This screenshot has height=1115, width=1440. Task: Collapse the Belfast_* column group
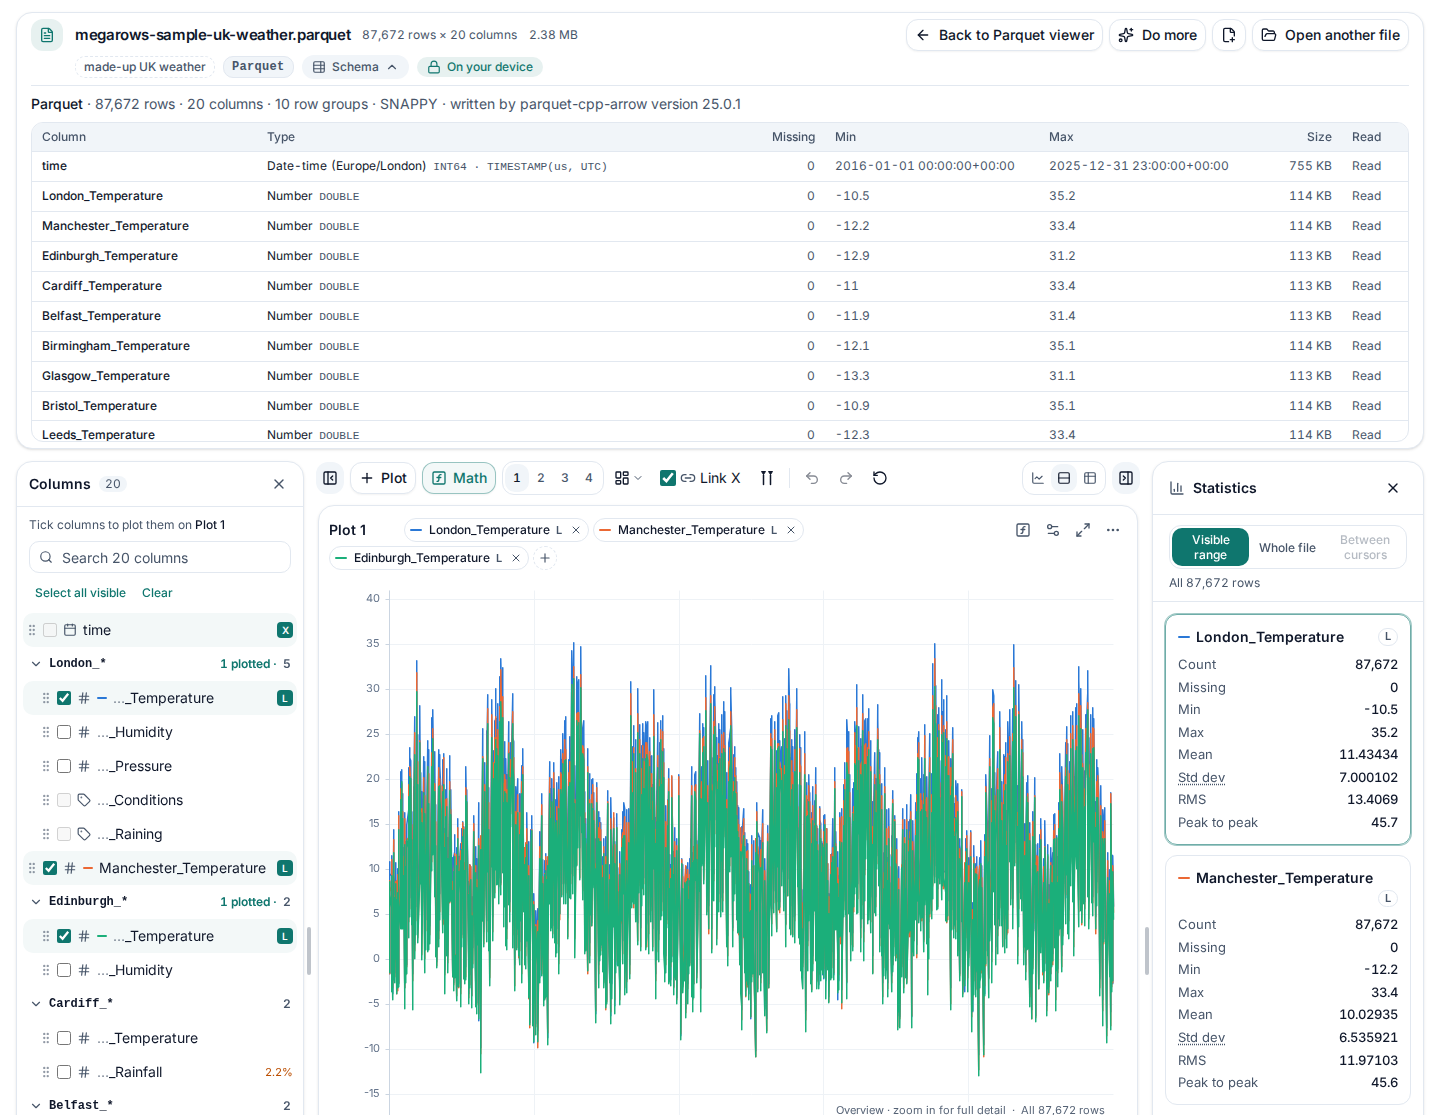coord(36,1105)
